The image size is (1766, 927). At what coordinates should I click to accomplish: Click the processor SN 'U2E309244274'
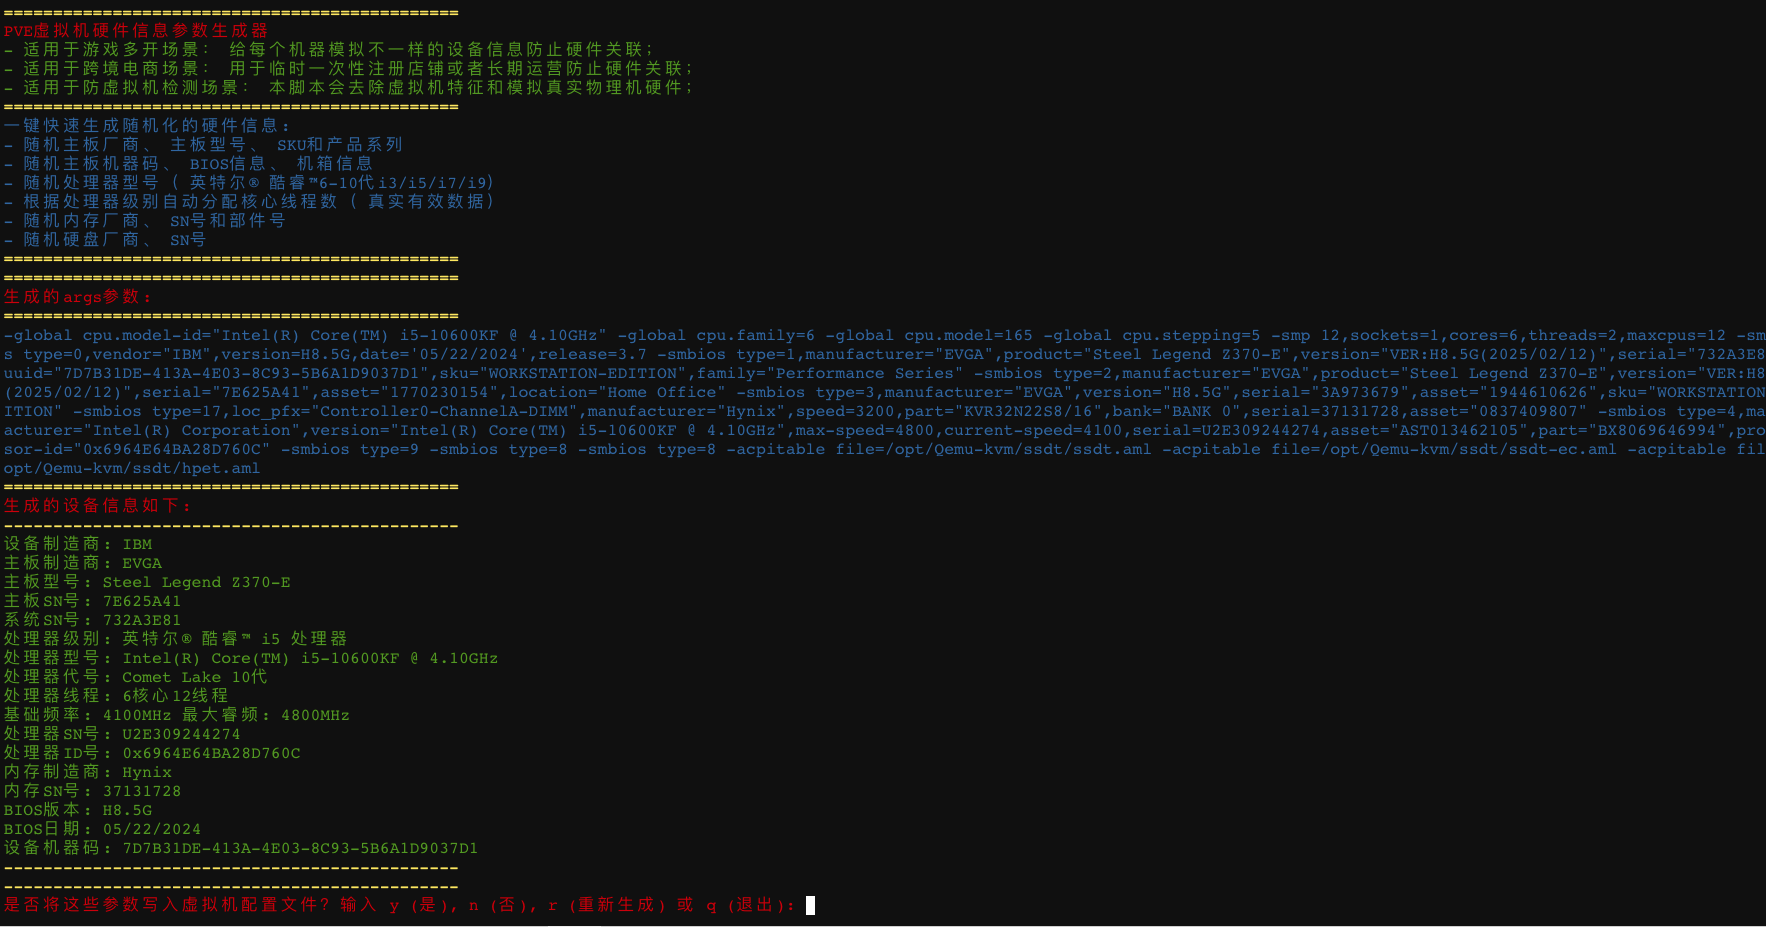[181, 734]
